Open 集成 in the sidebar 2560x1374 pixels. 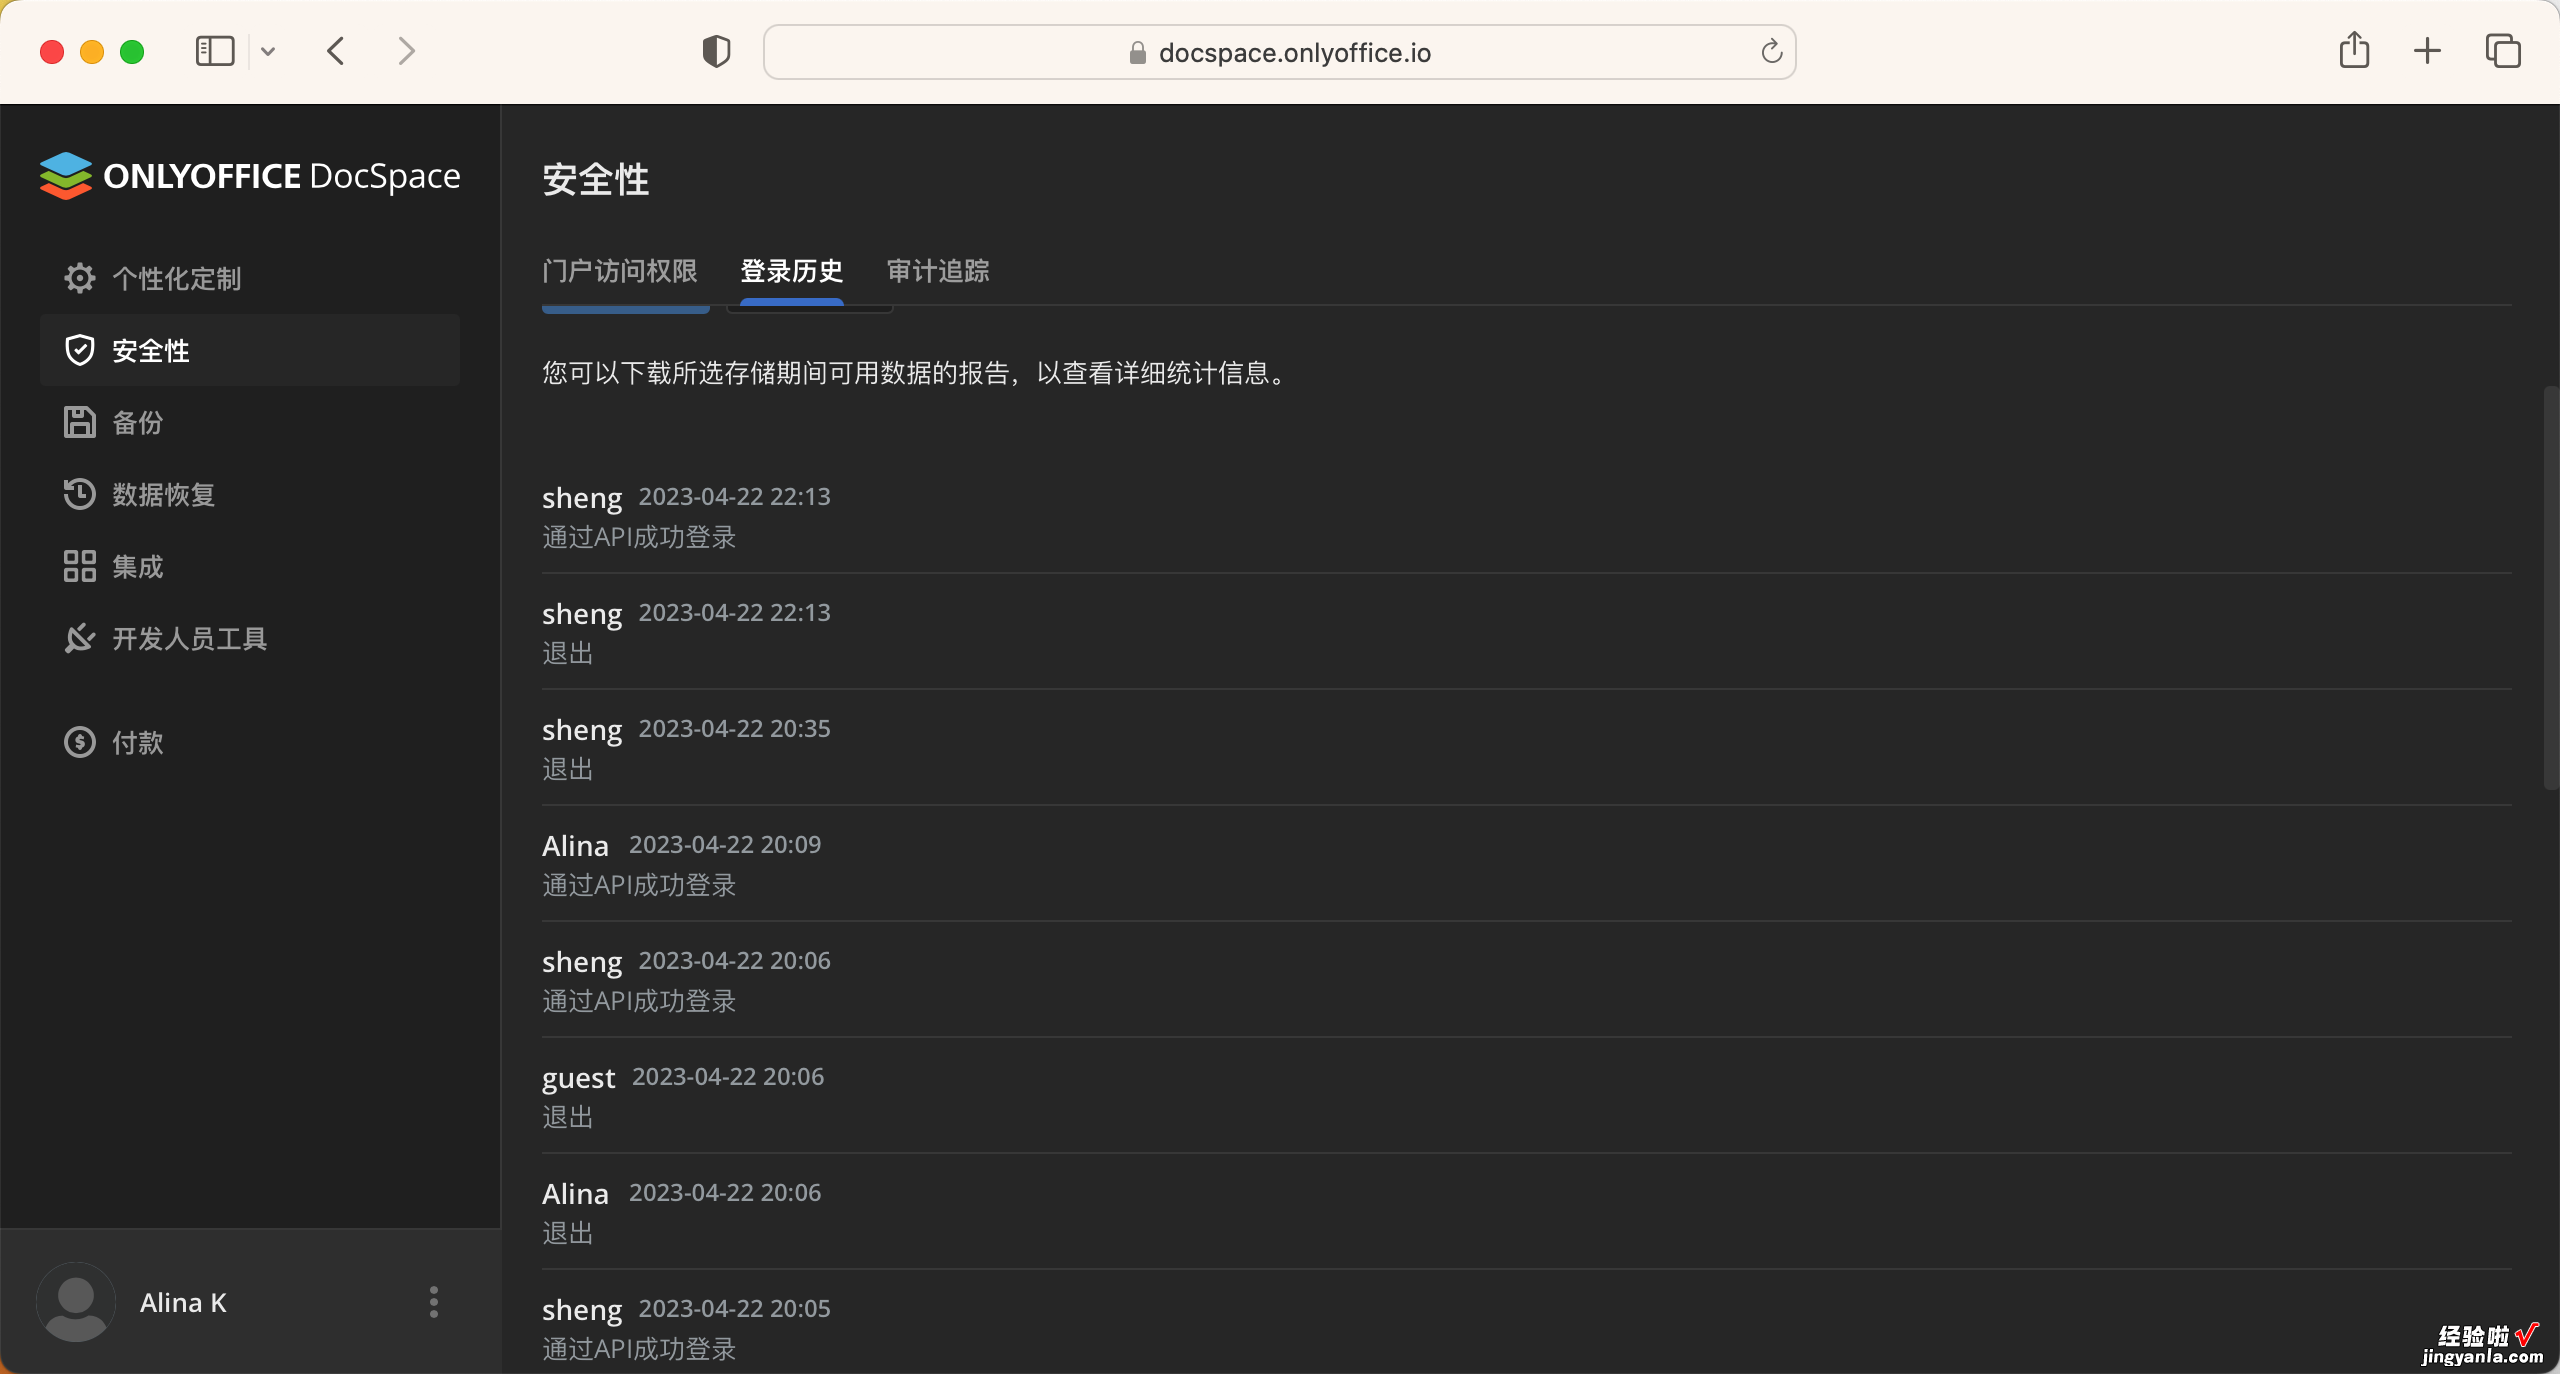coord(250,566)
